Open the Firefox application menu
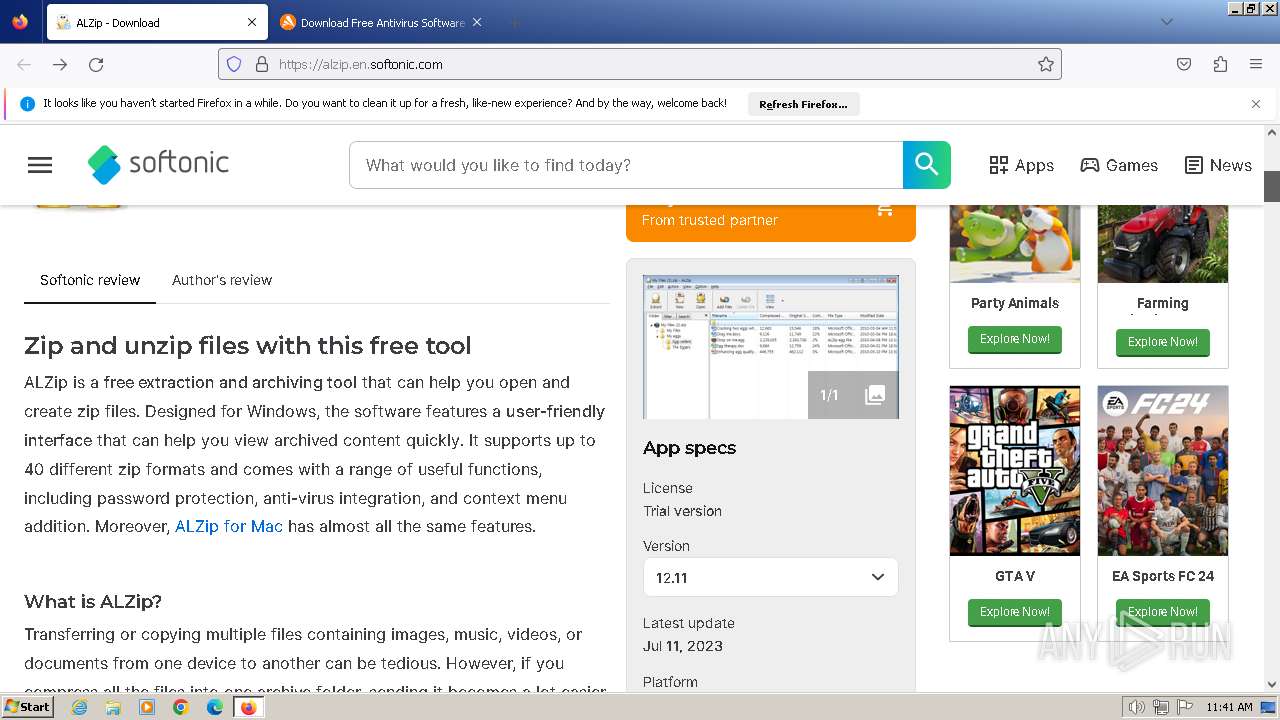 point(1256,64)
